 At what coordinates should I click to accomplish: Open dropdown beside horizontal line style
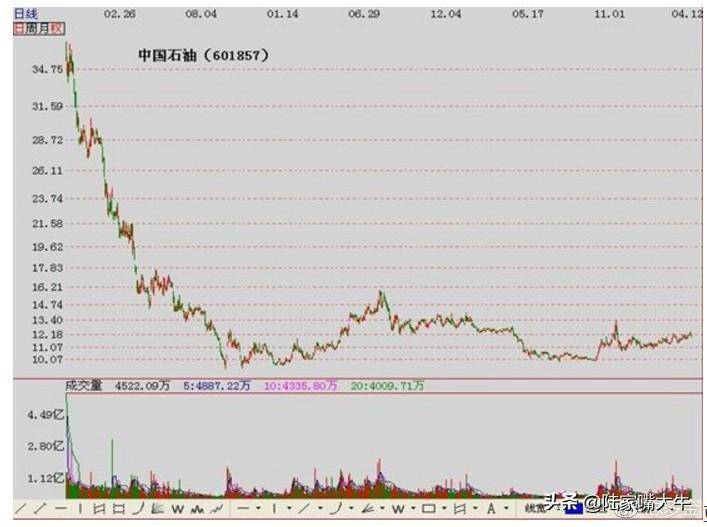coord(258,508)
